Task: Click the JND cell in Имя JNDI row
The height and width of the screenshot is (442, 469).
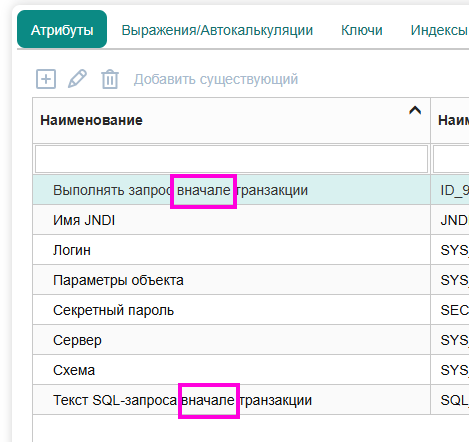Action: click(x=450, y=220)
